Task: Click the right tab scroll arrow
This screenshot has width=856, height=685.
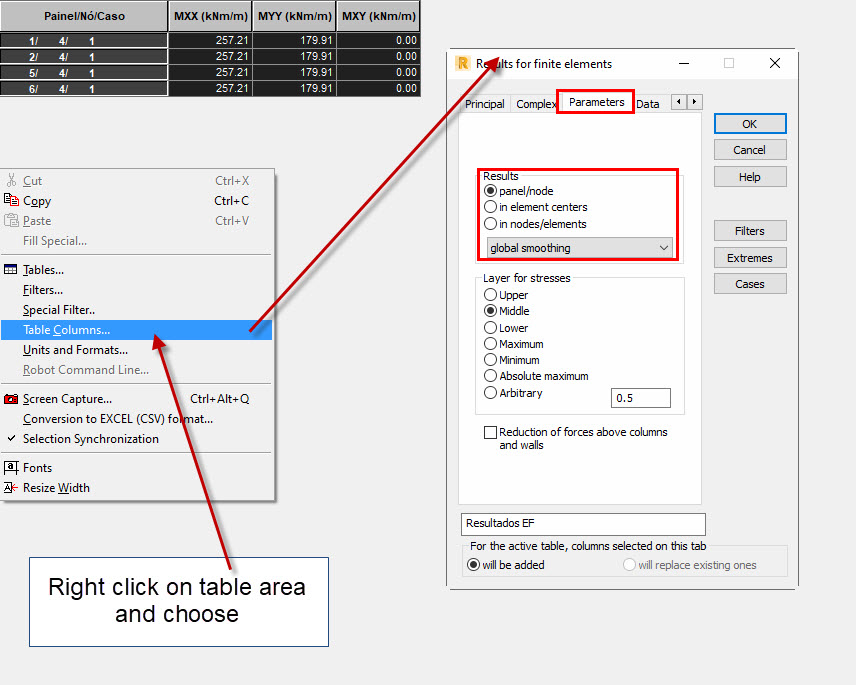Action: pyautogui.click(x=693, y=101)
